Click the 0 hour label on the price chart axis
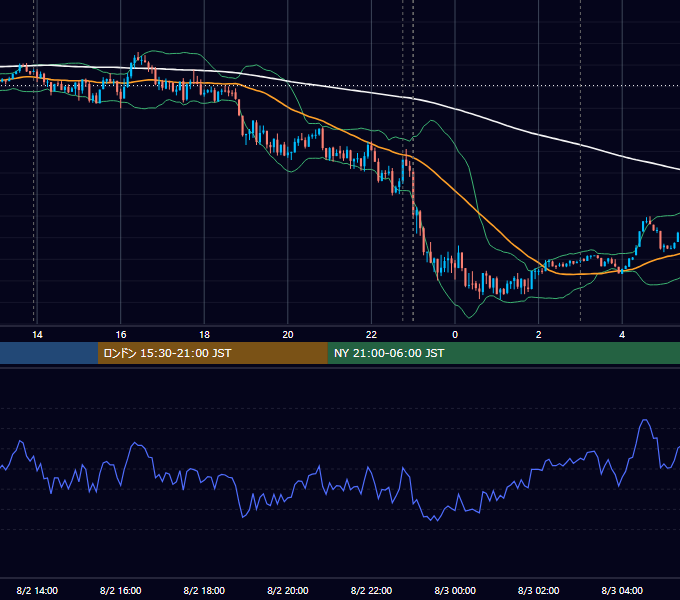Screen dimensions: 680x600 (x=455, y=335)
